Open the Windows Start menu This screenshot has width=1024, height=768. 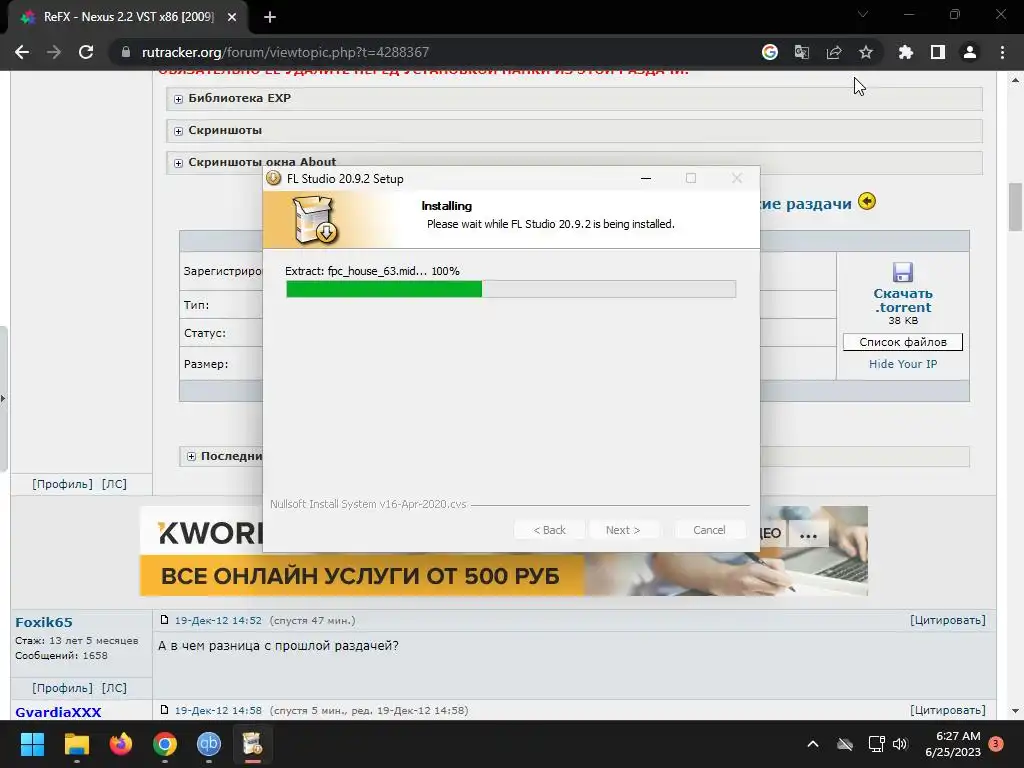click(32, 744)
